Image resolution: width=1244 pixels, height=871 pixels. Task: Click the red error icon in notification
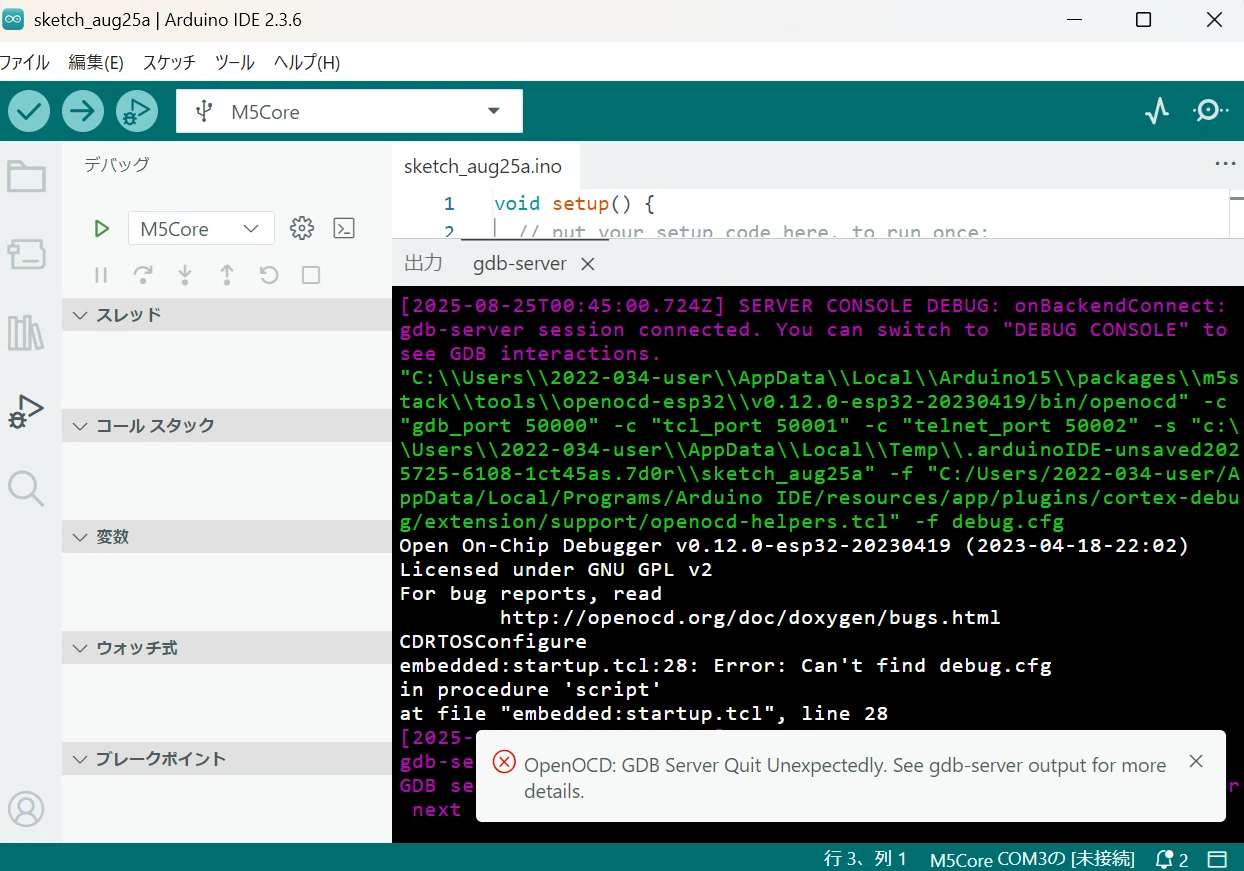pos(505,762)
